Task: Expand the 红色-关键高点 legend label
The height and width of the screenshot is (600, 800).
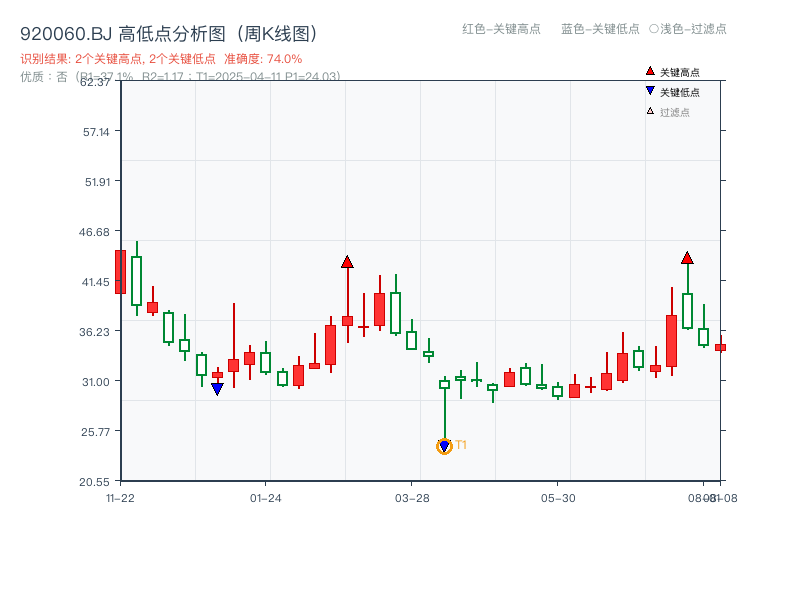Action: coord(501,30)
